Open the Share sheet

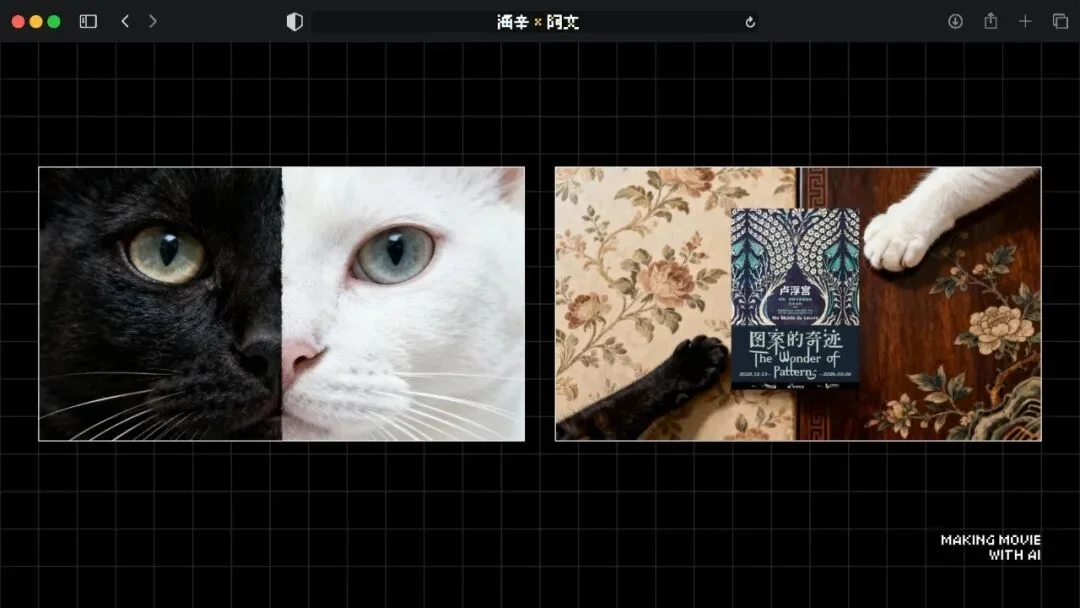[991, 20]
